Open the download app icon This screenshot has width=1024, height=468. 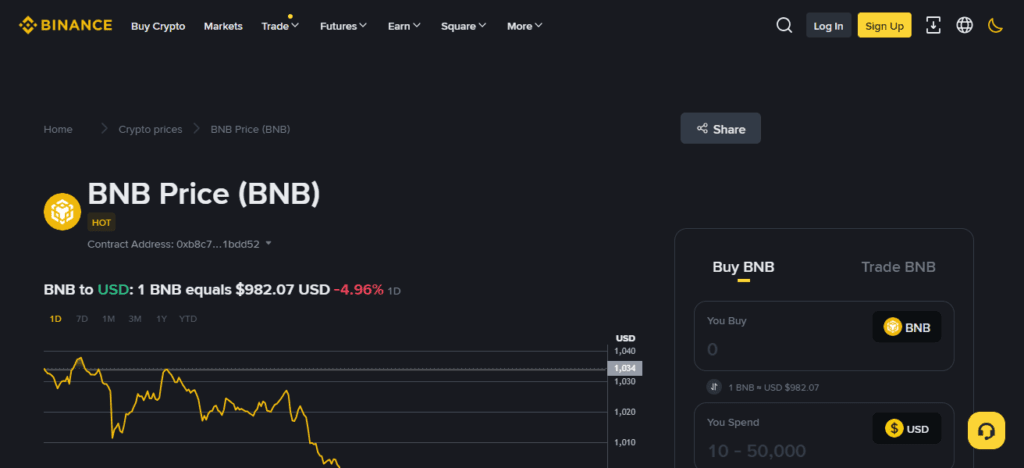point(933,26)
